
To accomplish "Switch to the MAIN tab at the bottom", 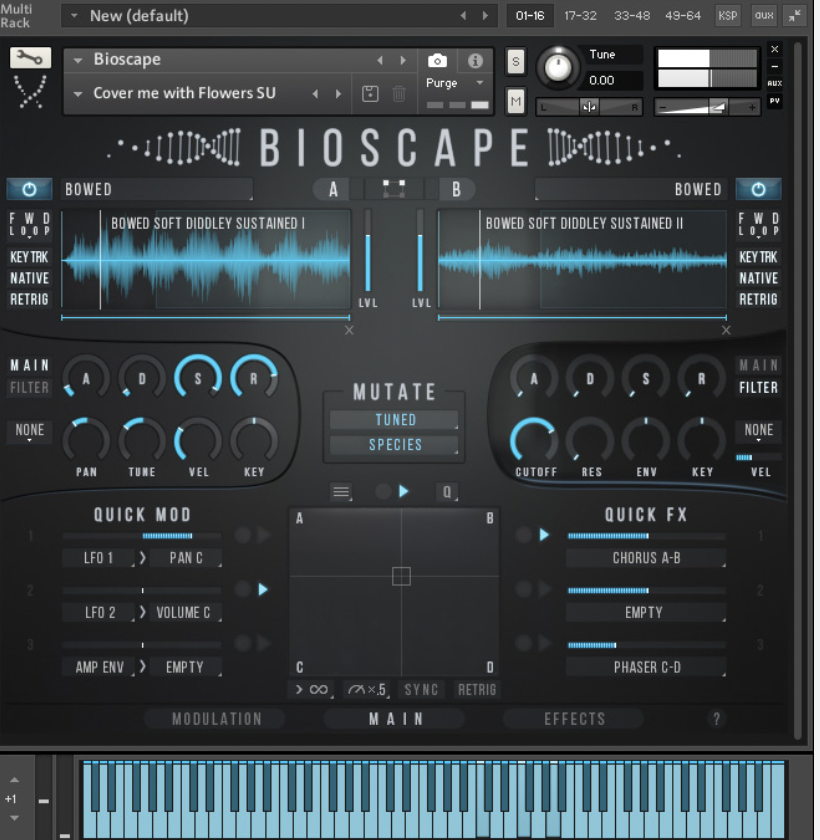I will pyautogui.click(x=396, y=718).
